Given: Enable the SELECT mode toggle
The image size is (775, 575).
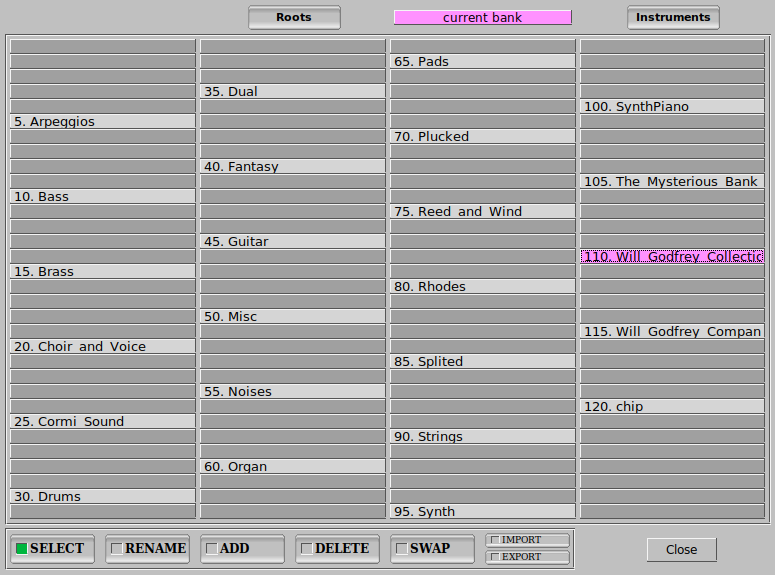Looking at the screenshot, I should (x=52, y=549).
